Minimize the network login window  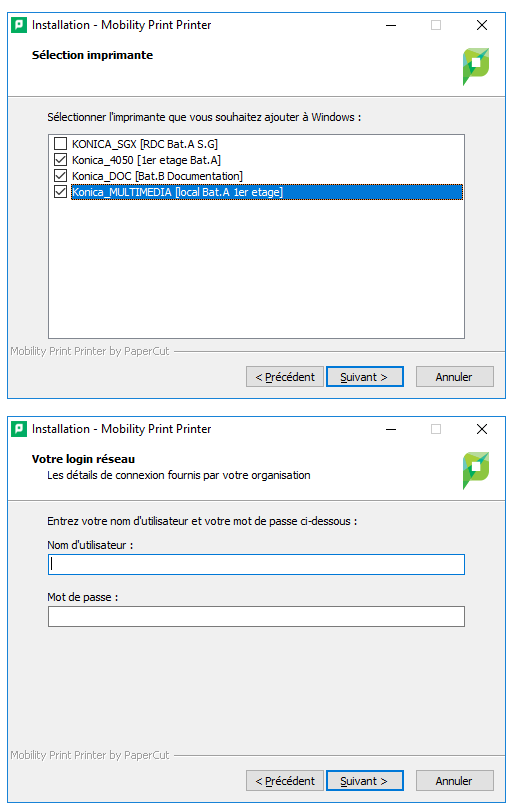click(391, 429)
